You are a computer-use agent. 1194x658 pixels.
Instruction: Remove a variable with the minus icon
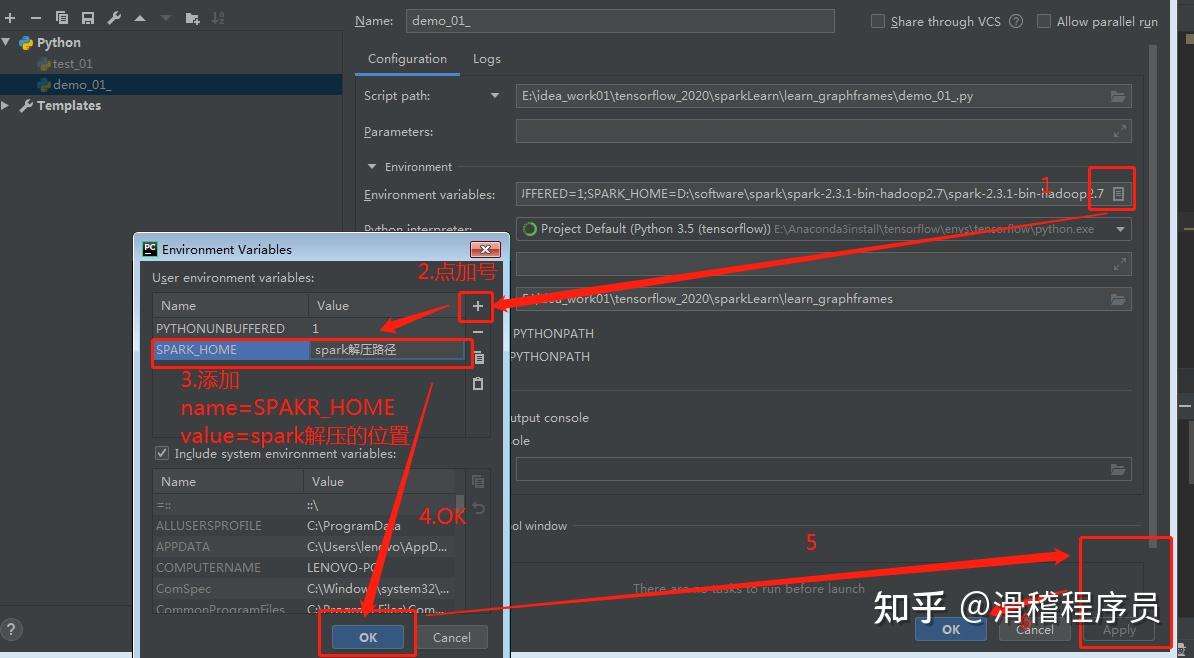[477, 330]
